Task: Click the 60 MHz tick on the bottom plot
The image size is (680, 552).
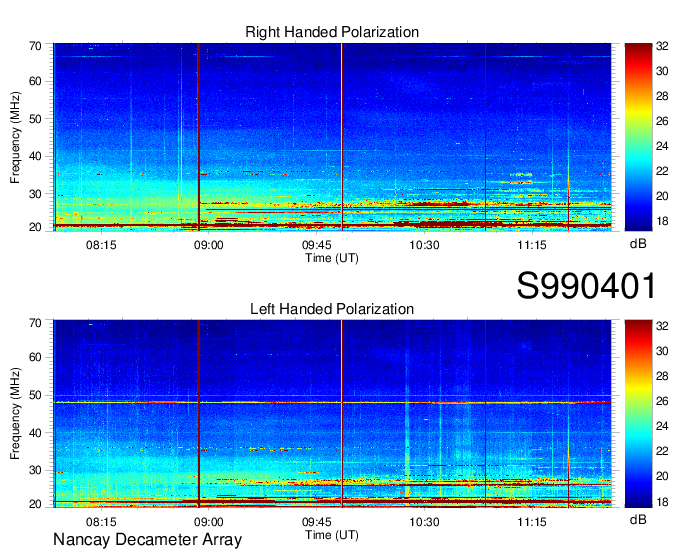Action: (x=35, y=358)
